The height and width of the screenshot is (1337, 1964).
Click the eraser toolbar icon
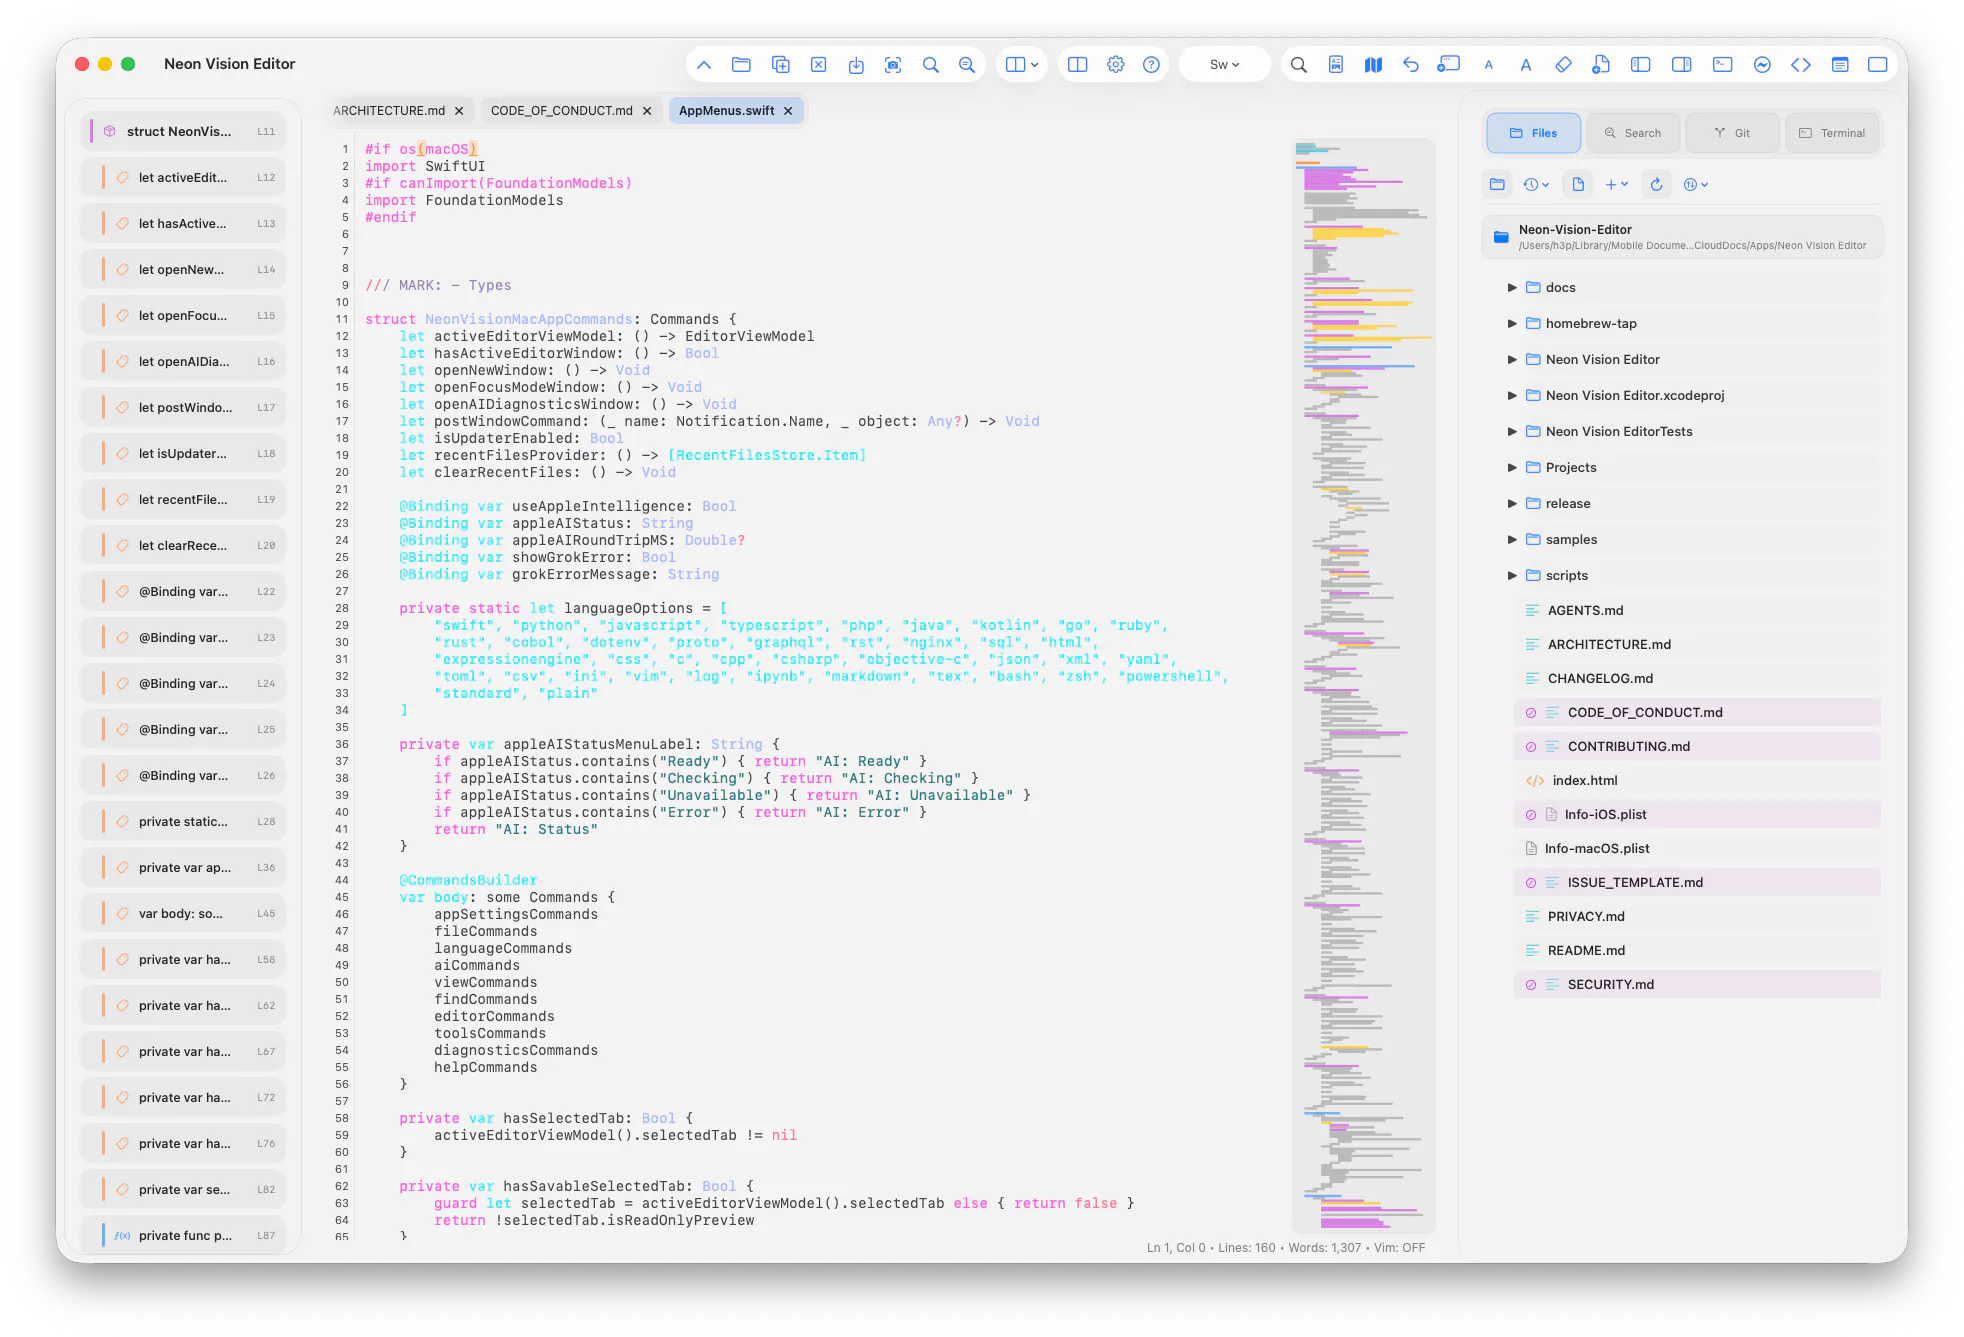pyautogui.click(x=1563, y=65)
